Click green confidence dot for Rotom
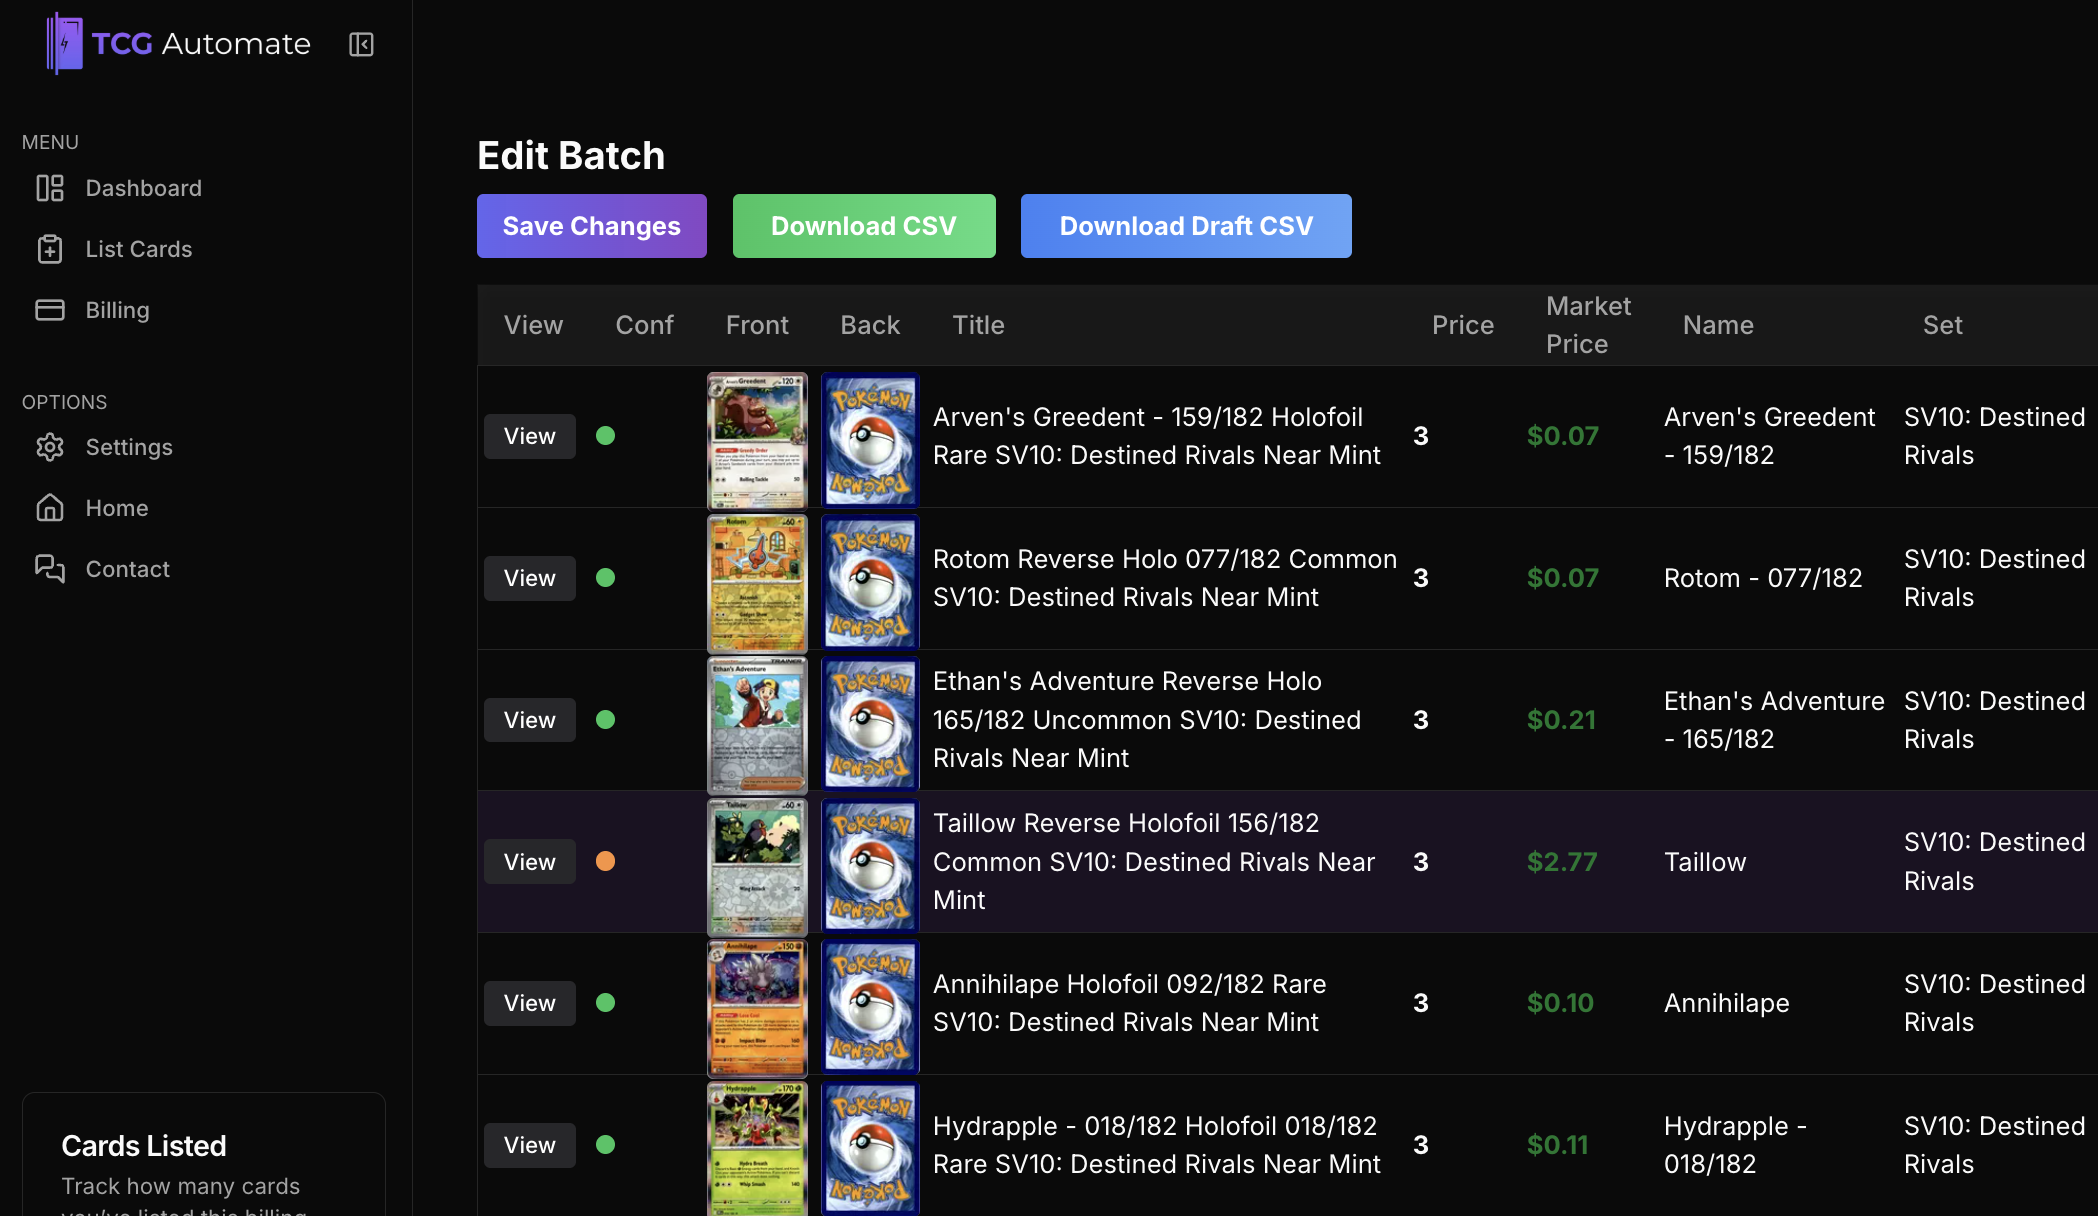 (x=605, y=577)
